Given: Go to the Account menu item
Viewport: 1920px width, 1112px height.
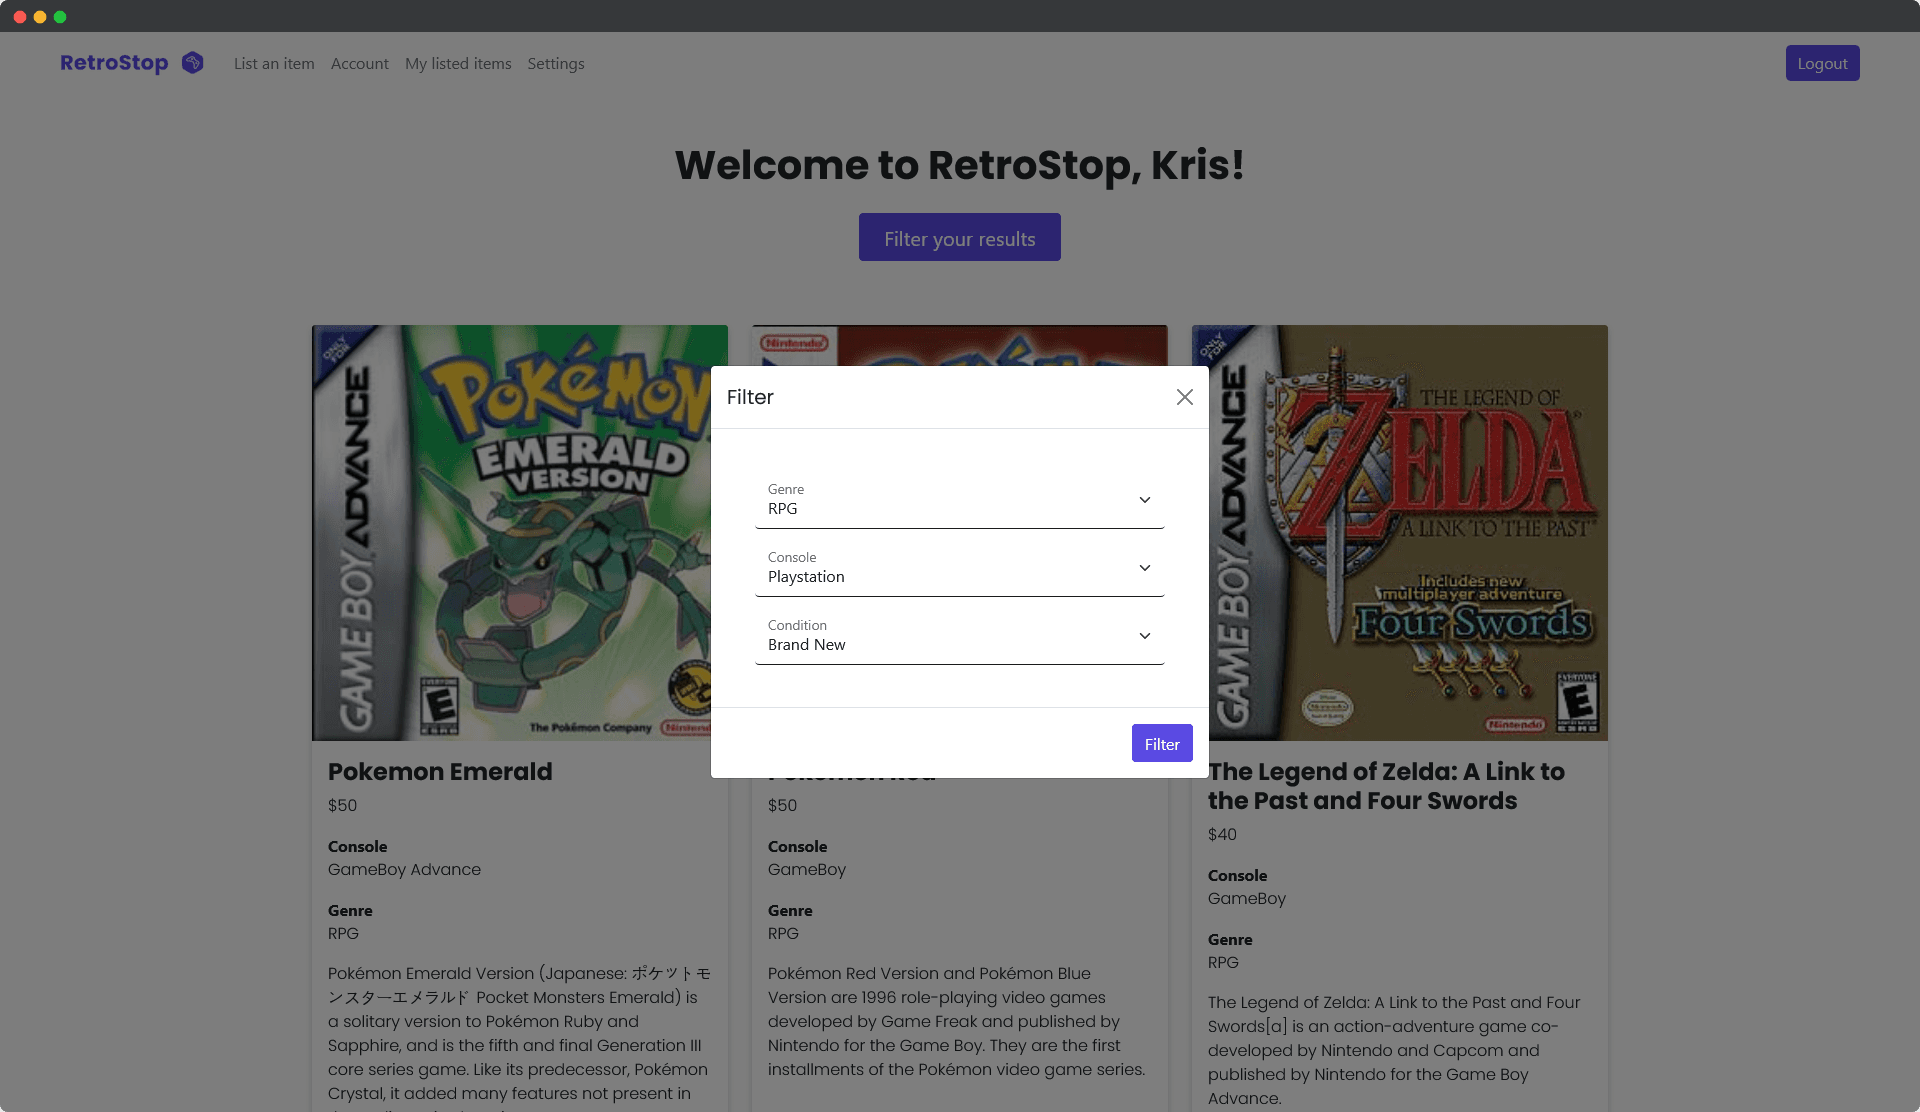Looking at the screenshot, I should pyautogui.click(x=360, y=63).
